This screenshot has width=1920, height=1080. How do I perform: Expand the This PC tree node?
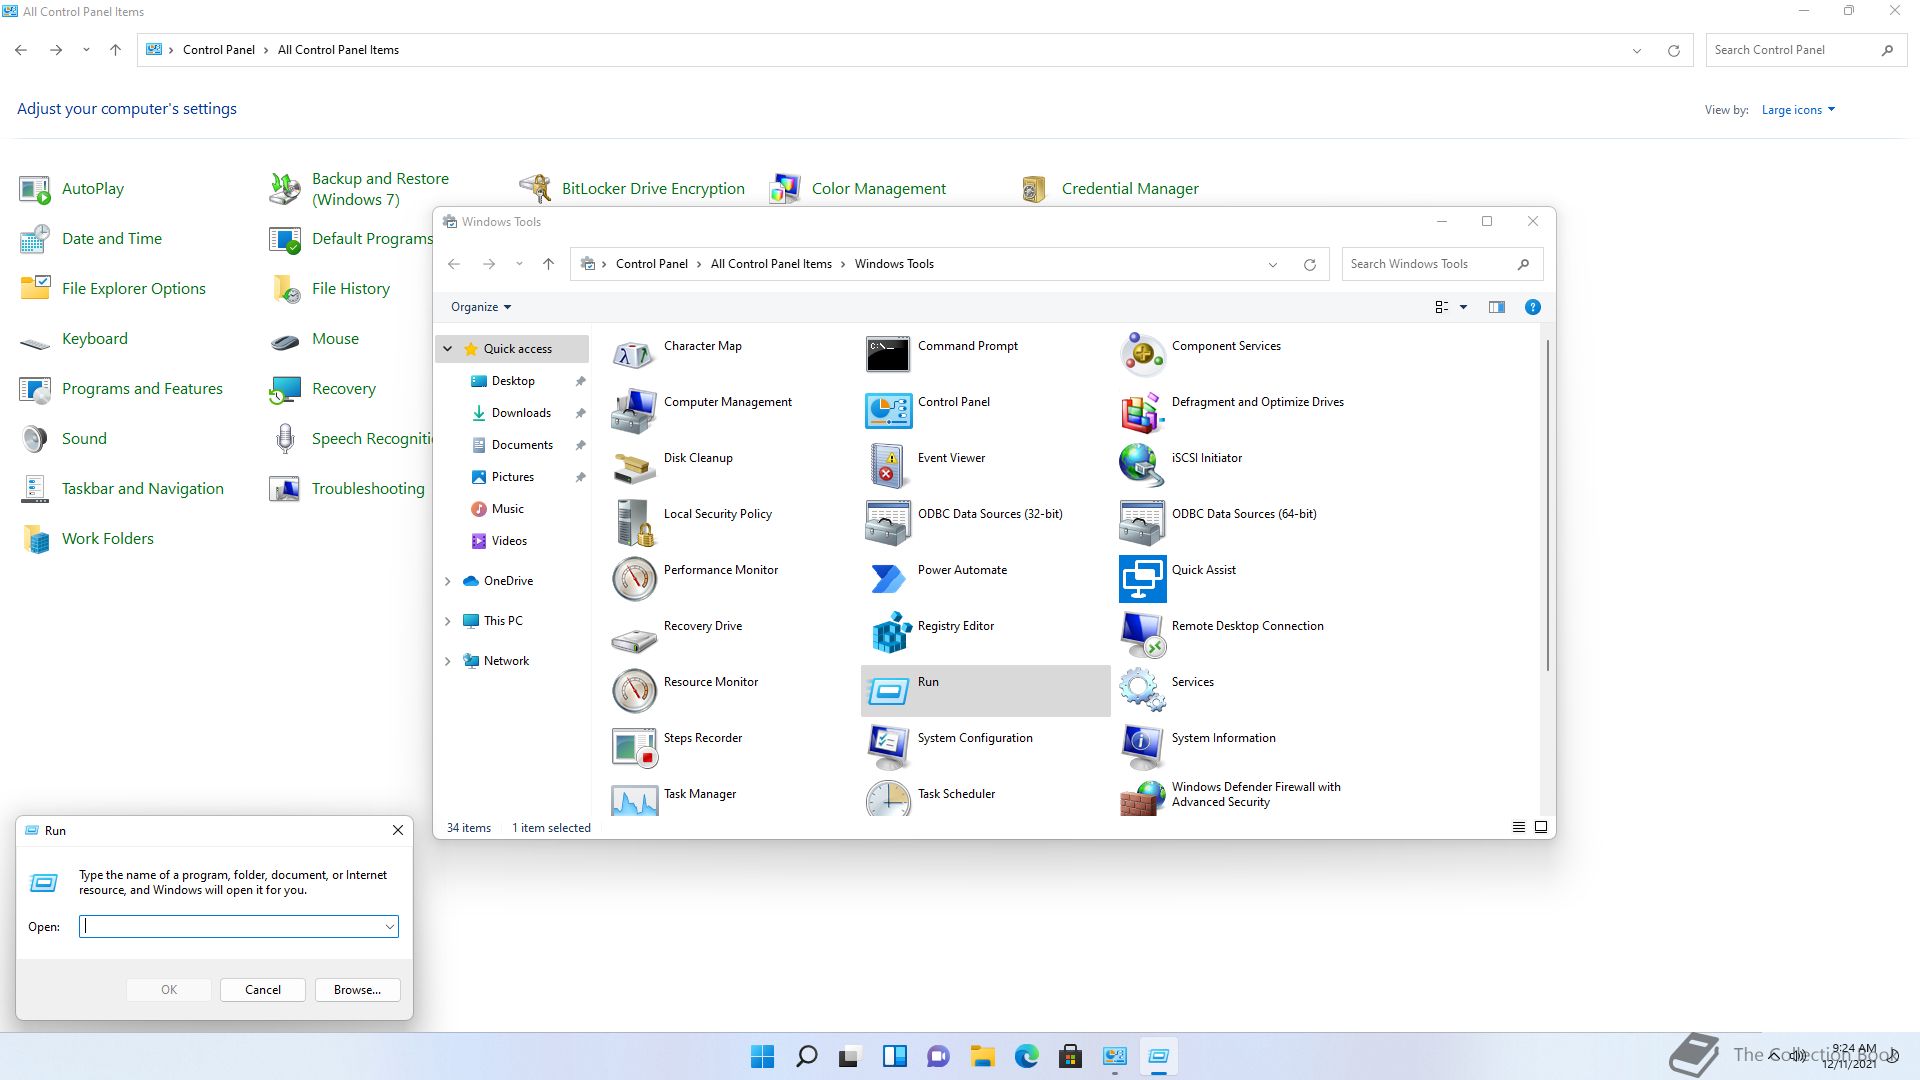tap(447, 621)
